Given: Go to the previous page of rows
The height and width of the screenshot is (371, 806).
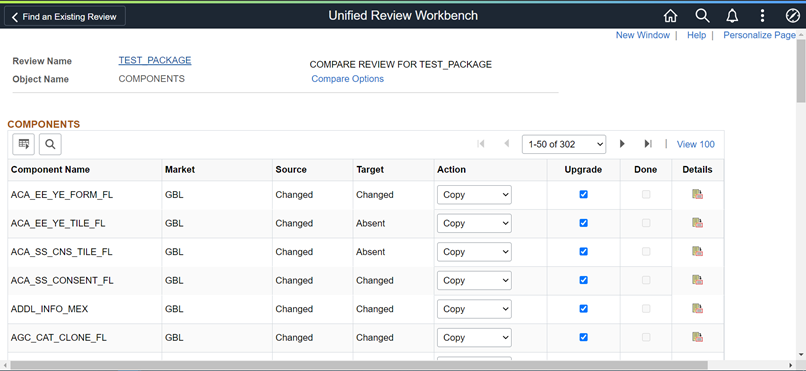Looking at the screenshot, I should coord(506,144).
